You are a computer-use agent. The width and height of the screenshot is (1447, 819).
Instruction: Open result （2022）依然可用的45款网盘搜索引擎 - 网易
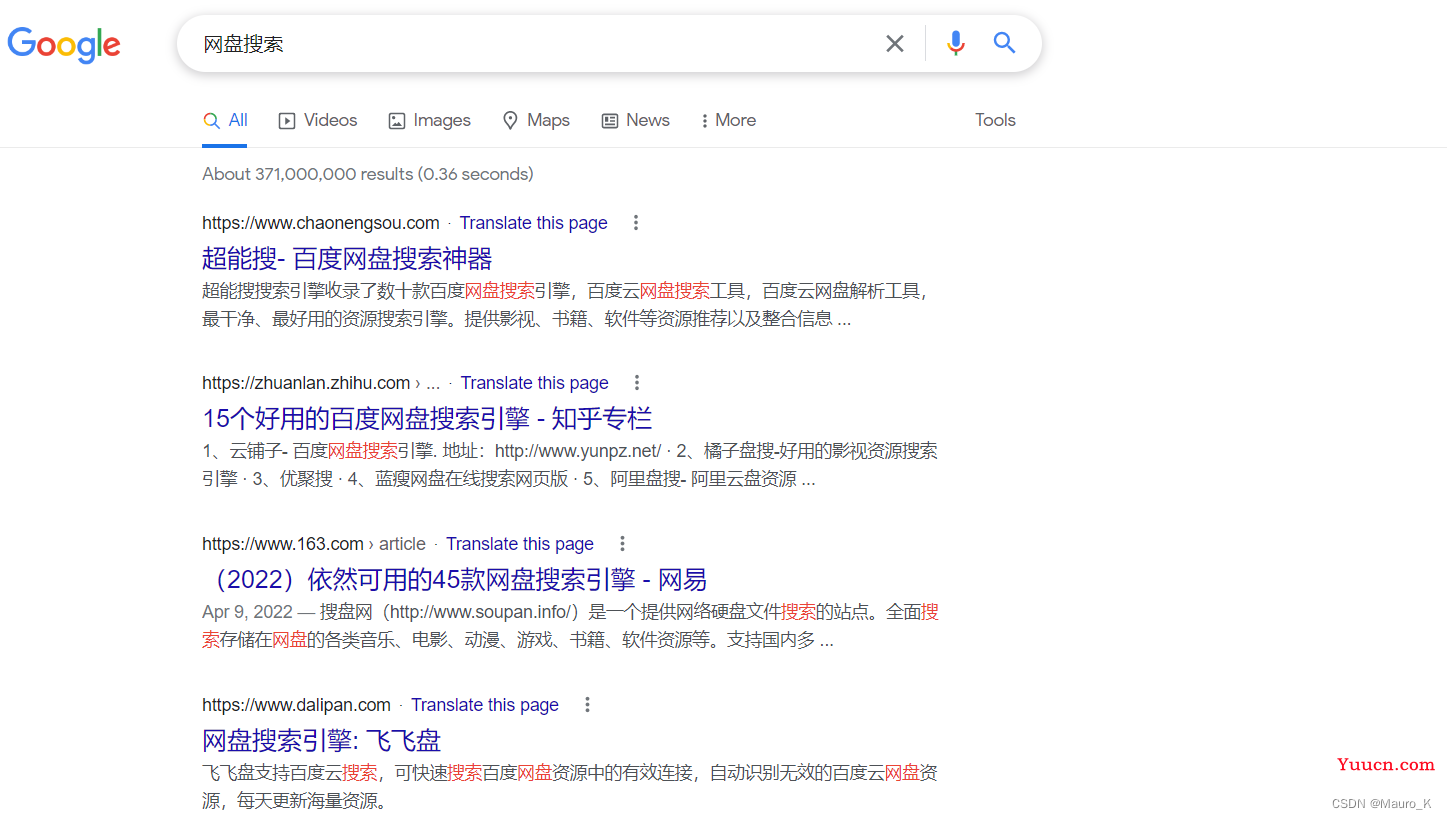455,579
